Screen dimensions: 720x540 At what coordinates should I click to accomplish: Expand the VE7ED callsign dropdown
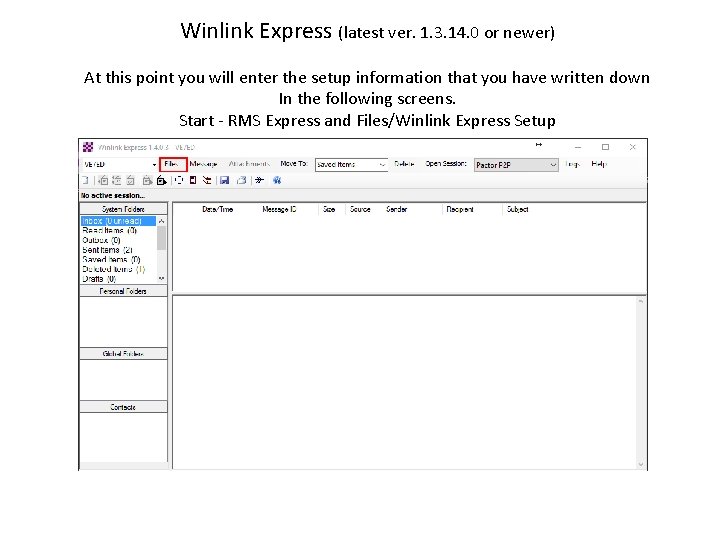click(154, 164)
